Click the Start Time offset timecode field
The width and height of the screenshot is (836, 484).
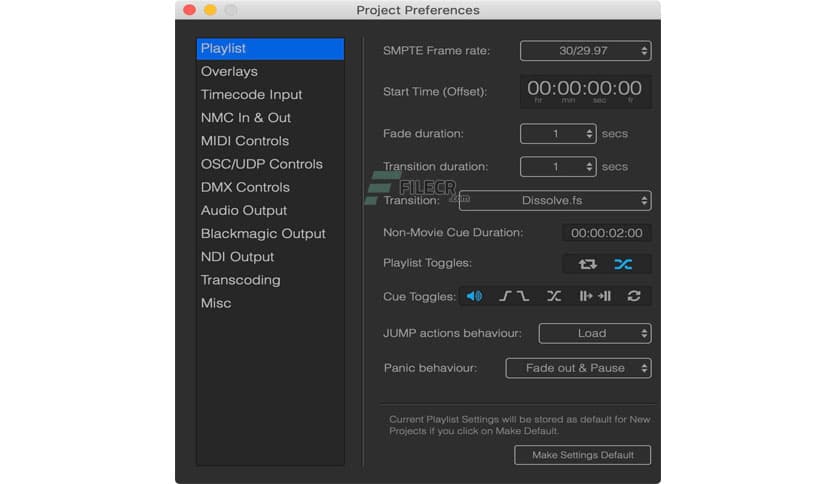[x=585, y=91]
